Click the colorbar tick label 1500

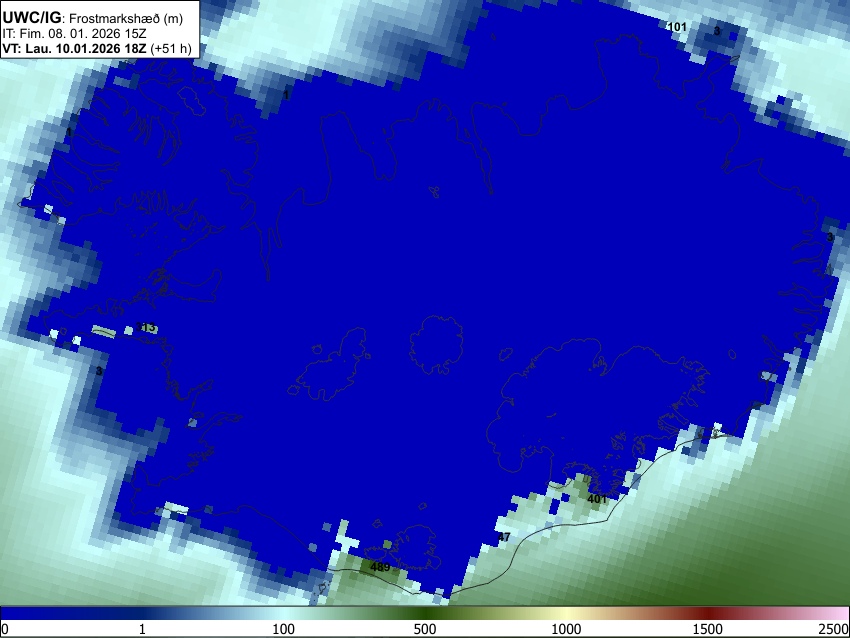click(708, 629)
